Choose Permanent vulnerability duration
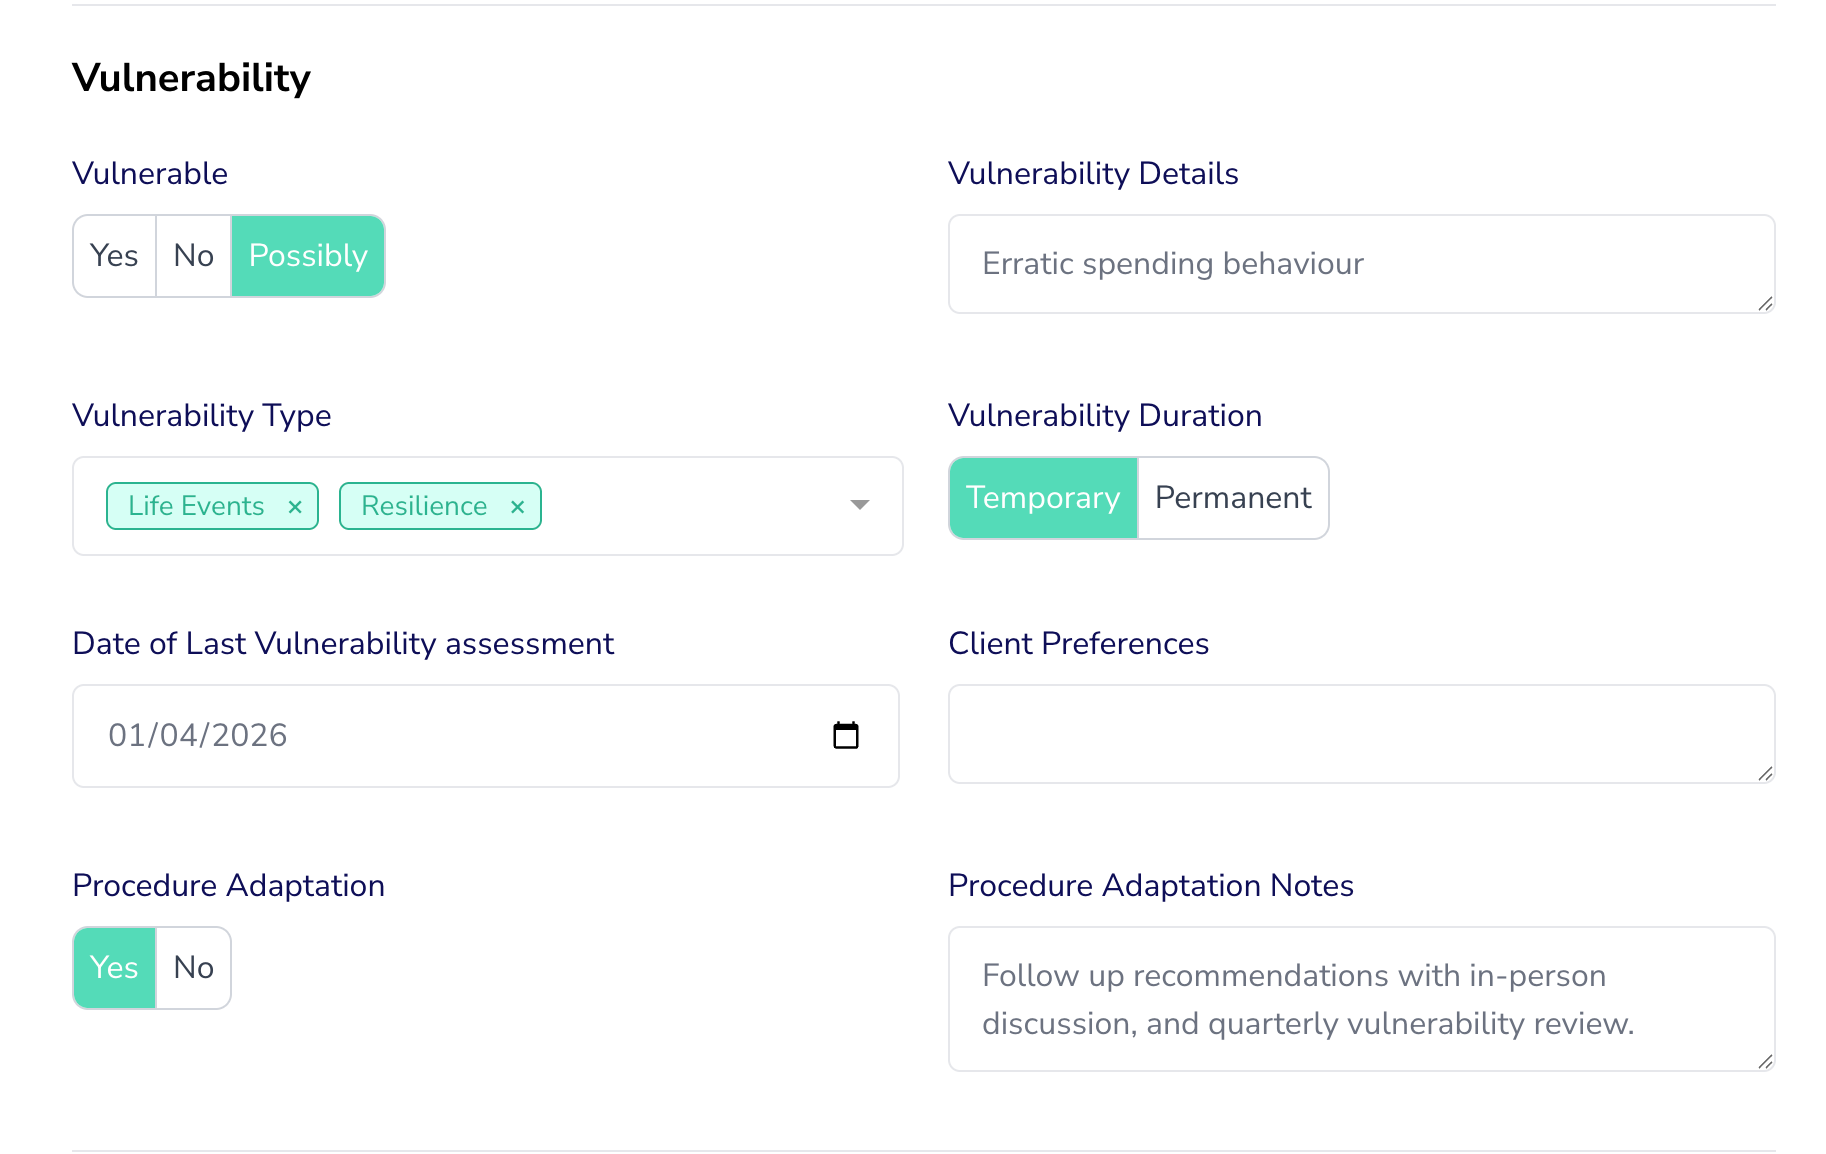1826x1154 pixels. point(1233,498)
